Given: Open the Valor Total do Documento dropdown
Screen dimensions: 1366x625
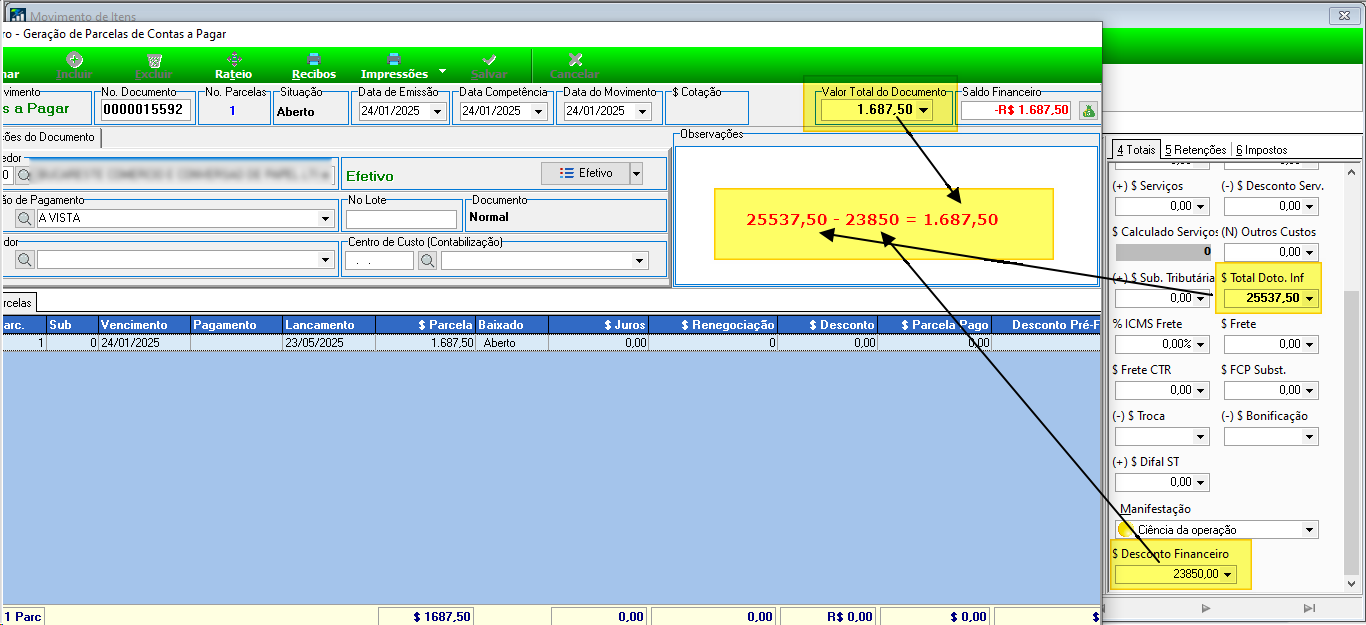Looking at the screenshot, I should tap(924, 110).
